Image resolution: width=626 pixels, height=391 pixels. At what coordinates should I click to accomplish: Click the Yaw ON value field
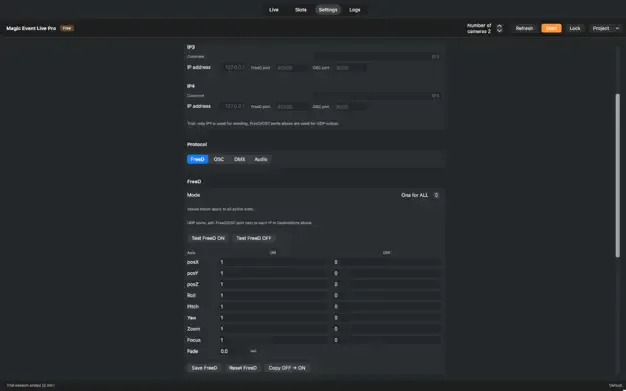point(273,318)
